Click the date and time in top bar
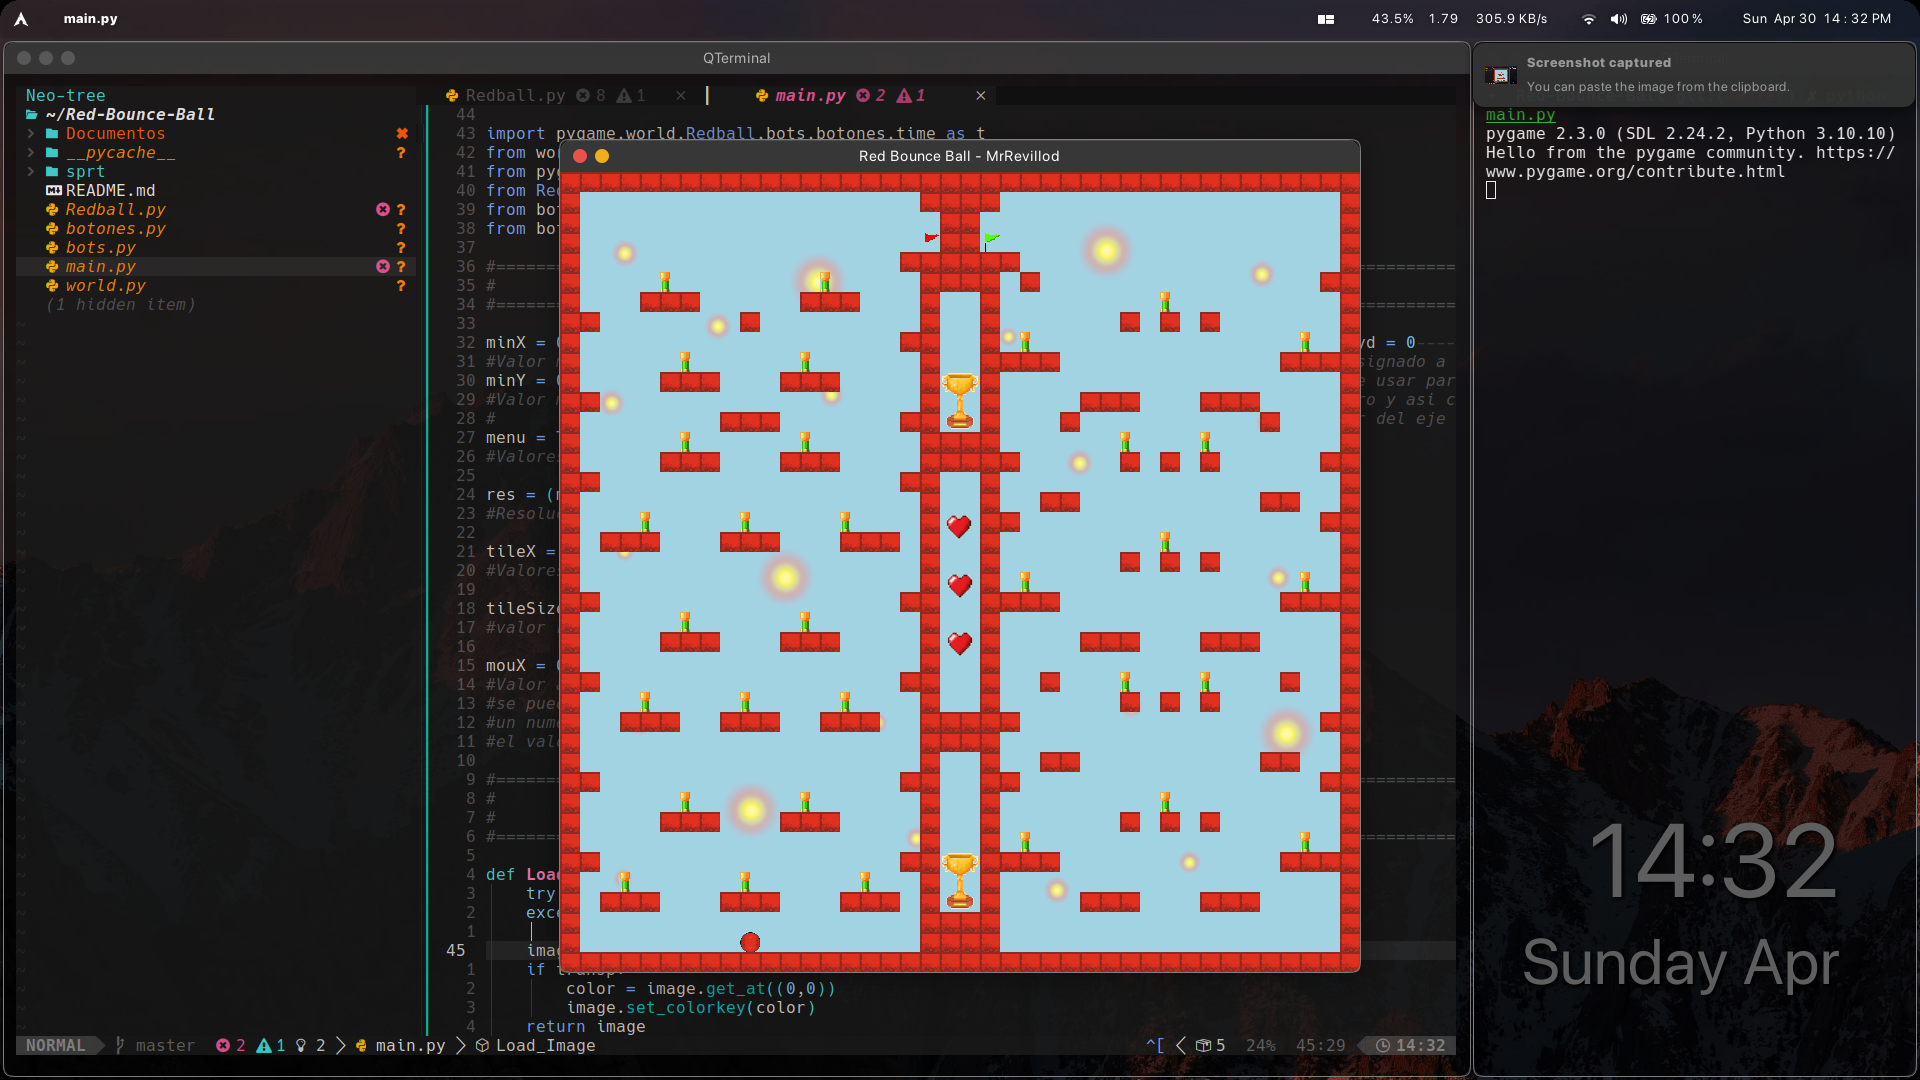The width and height of the screenshot is (1920, 1080). 1816,19
